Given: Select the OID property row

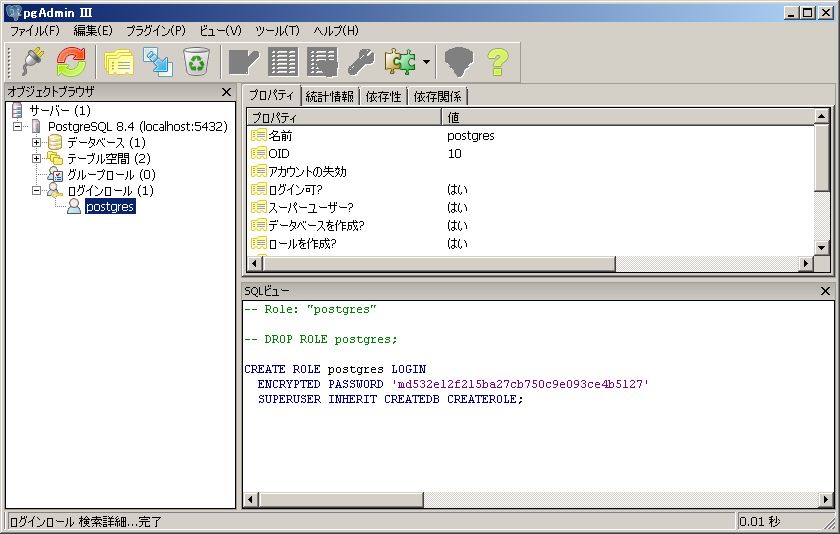Looking at the screenshot, I should coord(530,154).
